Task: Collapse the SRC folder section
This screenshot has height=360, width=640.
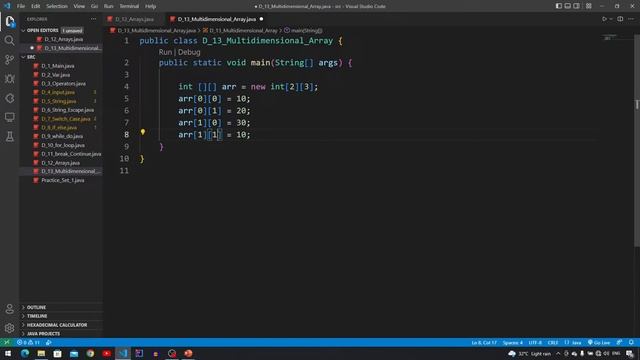Action: (61, 57)
